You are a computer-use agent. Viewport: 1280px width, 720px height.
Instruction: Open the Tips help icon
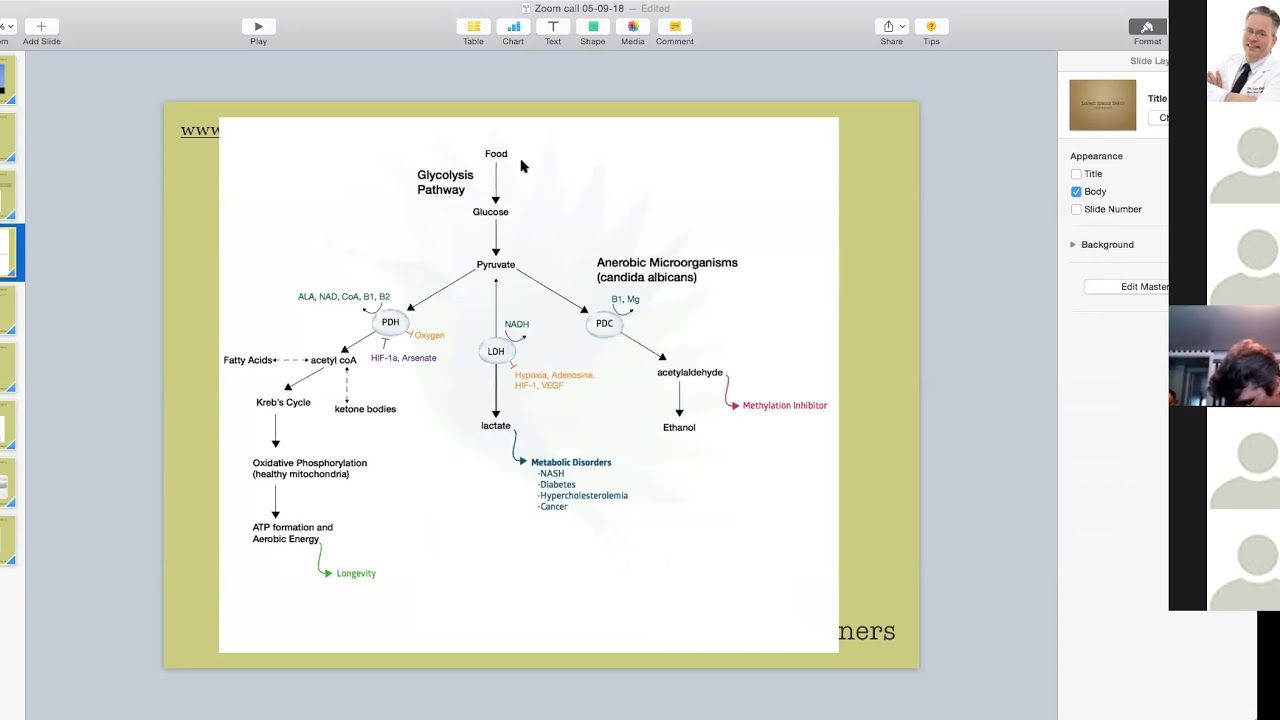(931, 26)
